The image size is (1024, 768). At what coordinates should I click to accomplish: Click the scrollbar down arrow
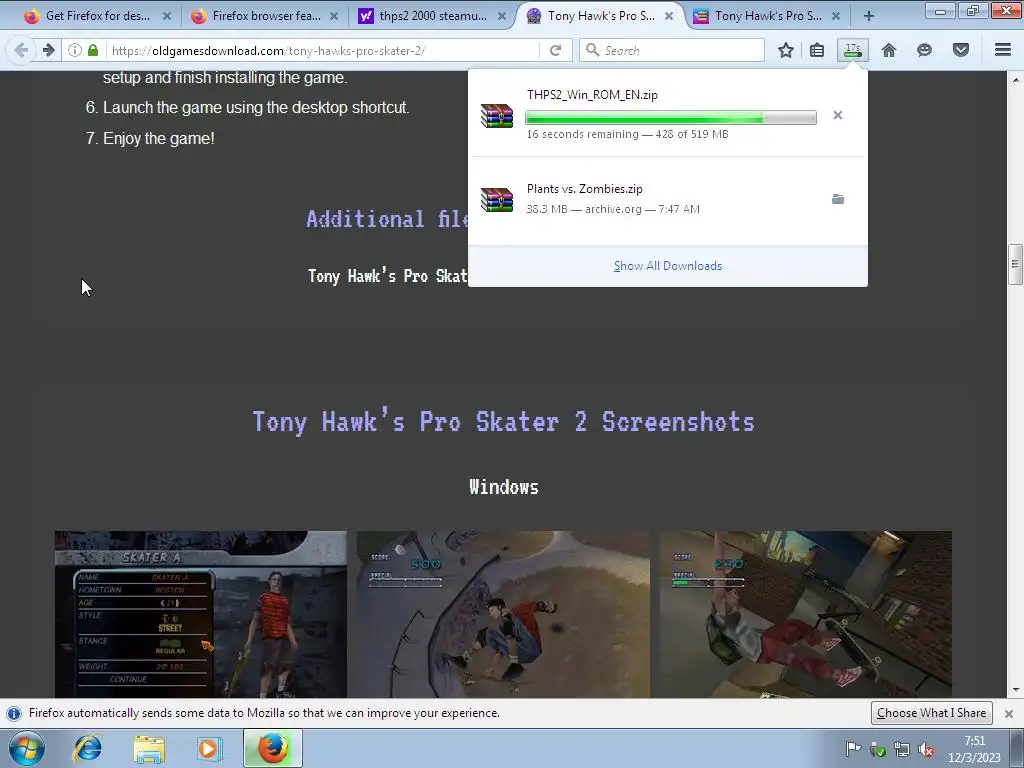coord(1015,690)
